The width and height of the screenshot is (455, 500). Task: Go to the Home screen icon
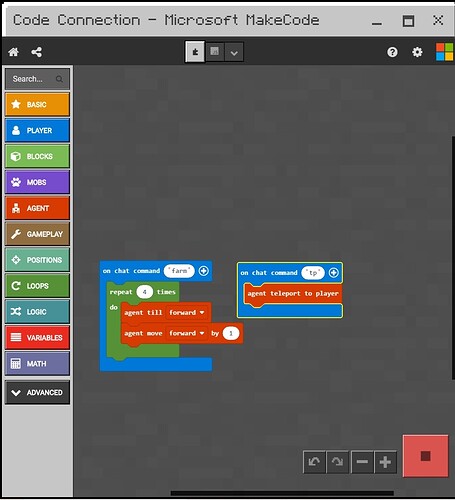pos(13,52)
